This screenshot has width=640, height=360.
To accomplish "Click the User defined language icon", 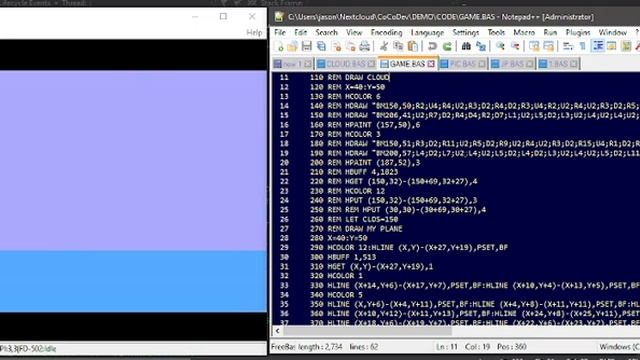I will point(611,46).
